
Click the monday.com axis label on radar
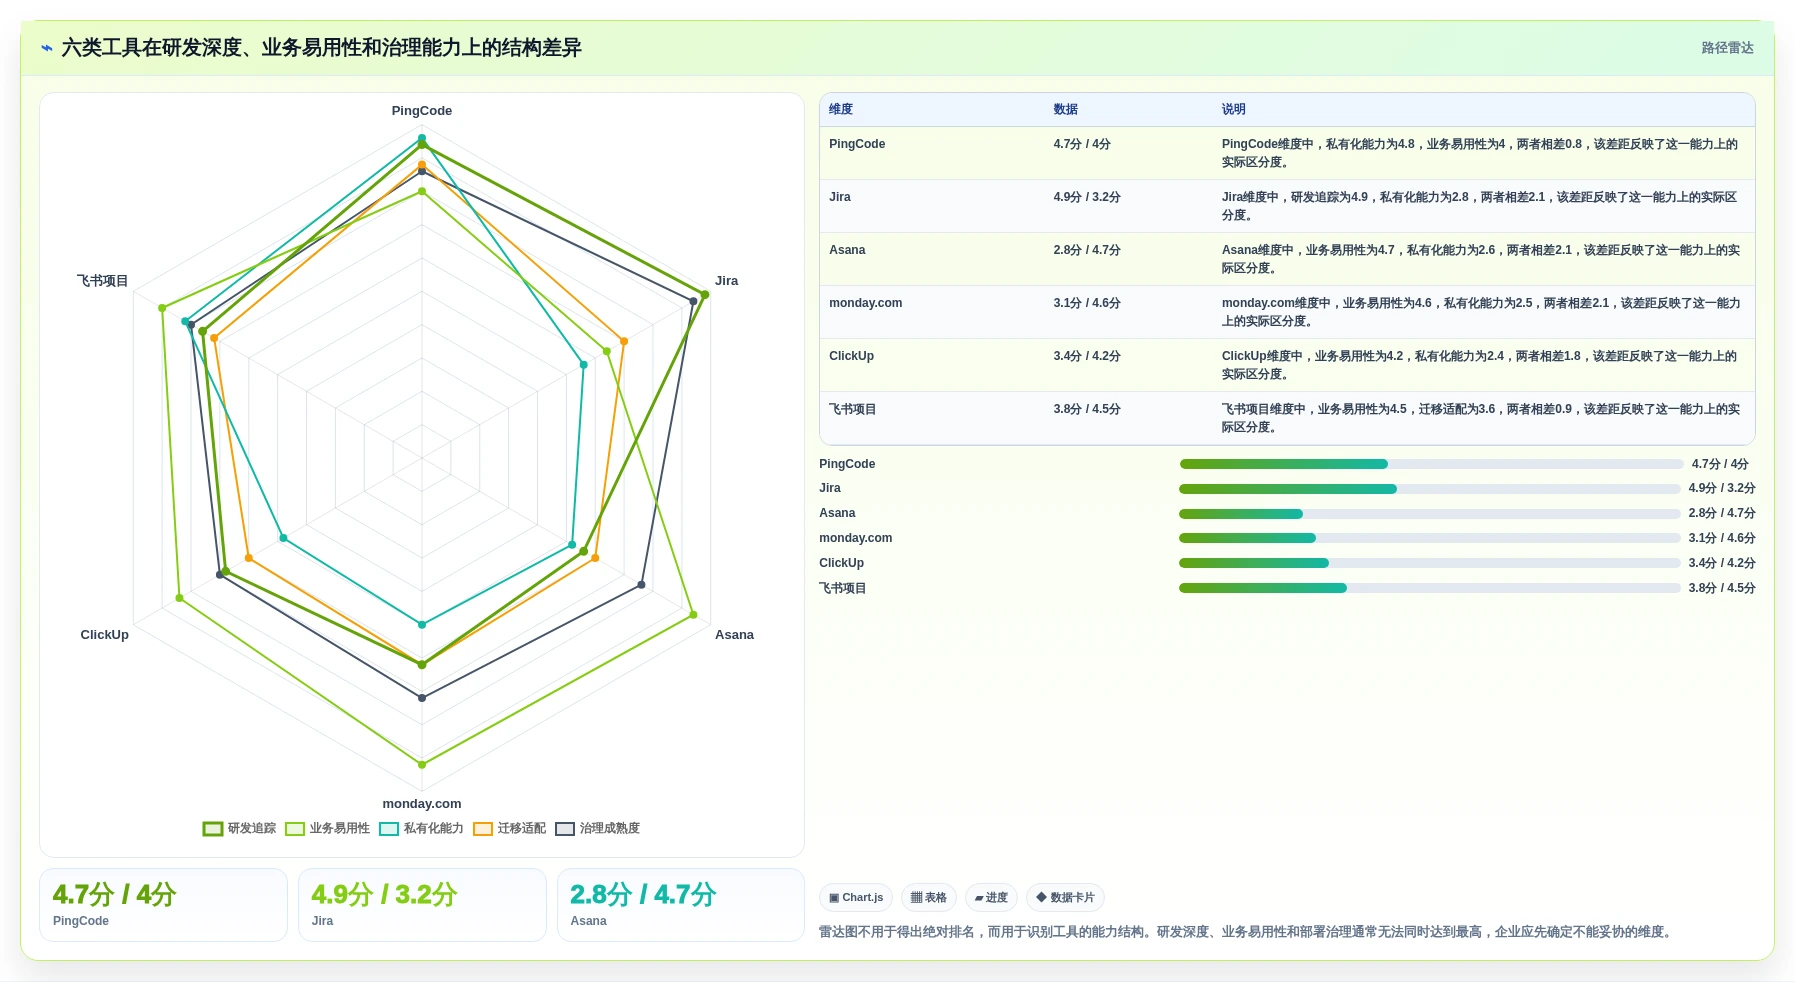coord(421,804)
